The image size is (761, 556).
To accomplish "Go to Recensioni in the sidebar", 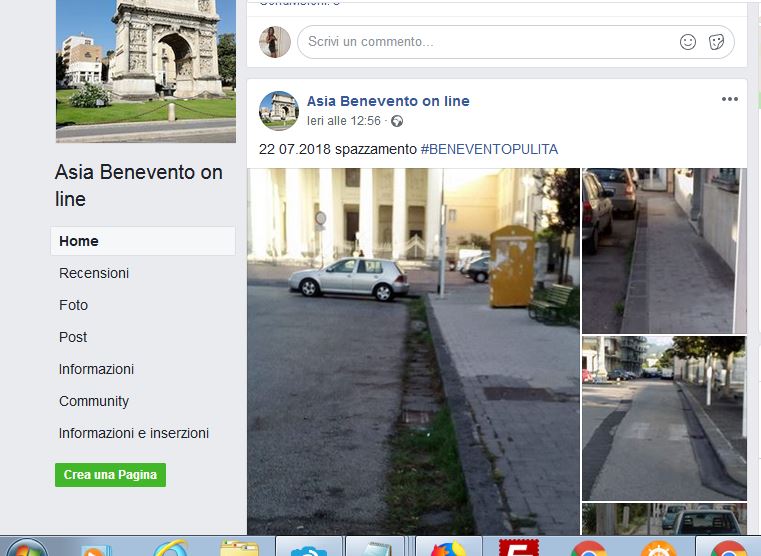I will coord(94,273).
